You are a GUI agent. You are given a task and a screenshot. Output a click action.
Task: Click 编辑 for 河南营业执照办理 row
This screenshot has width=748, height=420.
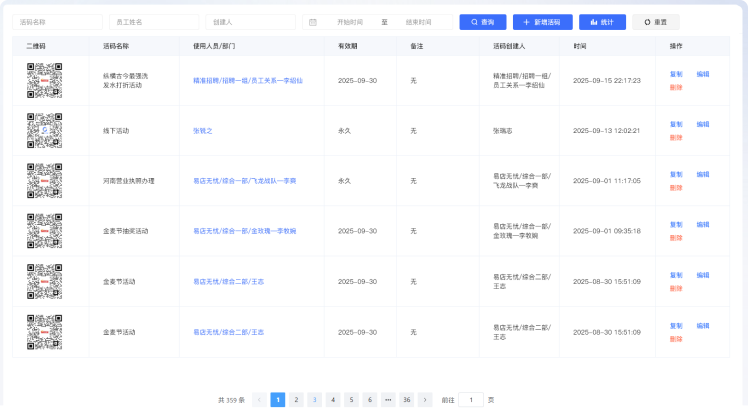click(703, 175)
